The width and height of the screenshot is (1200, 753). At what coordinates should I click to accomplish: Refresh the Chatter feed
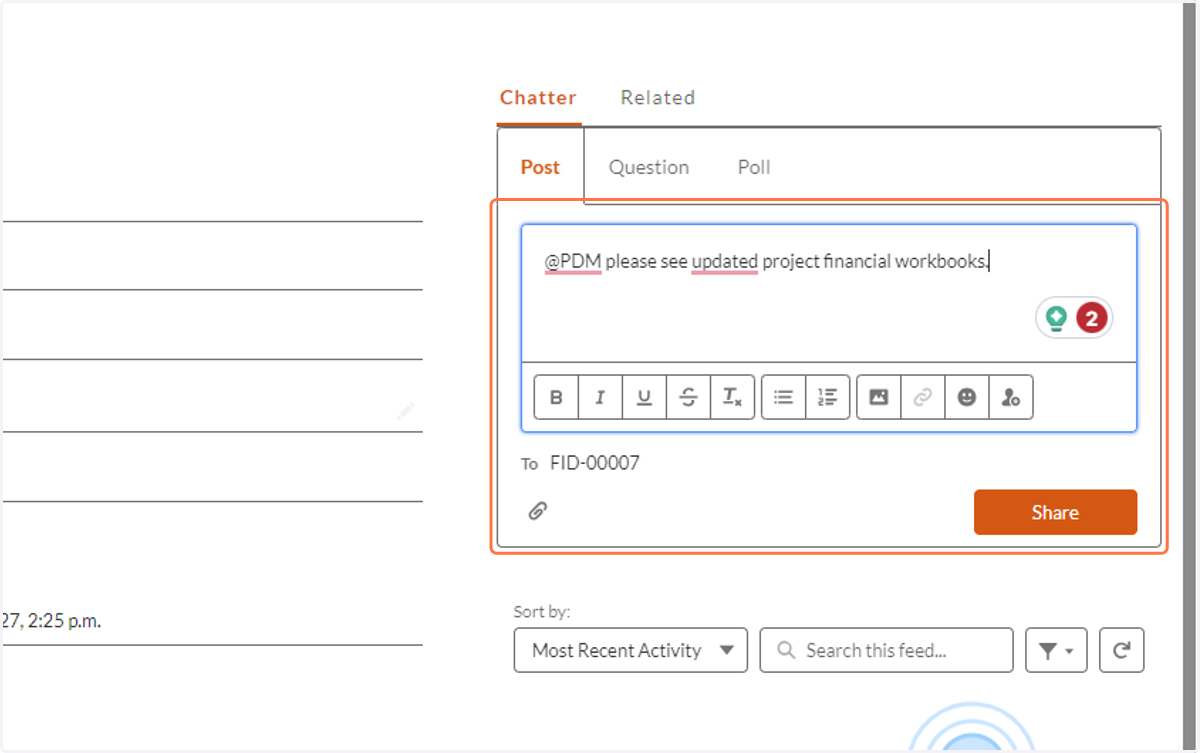click(x=1122, y=650)
